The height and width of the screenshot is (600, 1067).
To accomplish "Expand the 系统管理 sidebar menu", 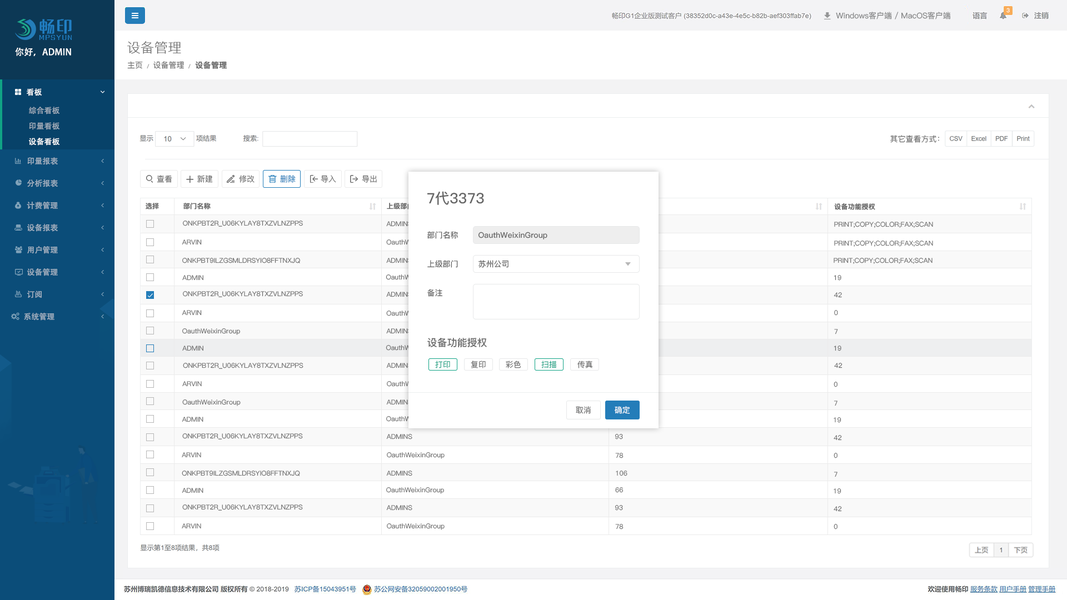I will 103,316.
